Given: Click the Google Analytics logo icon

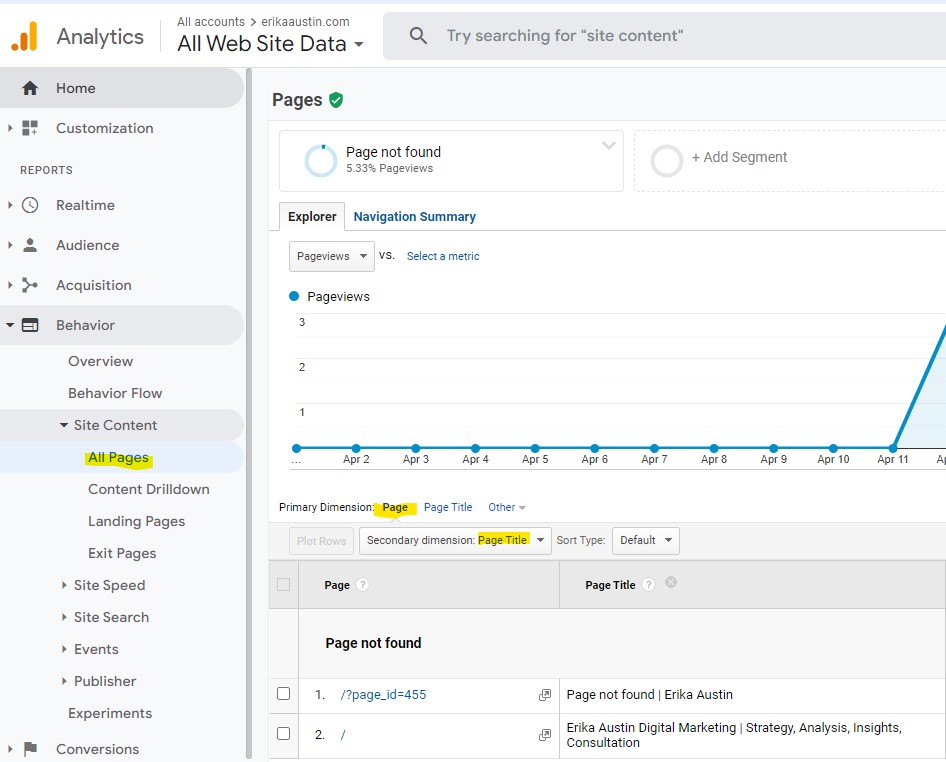Looking at the screenshot, I should pyautogui.click(x=25, y=36).
